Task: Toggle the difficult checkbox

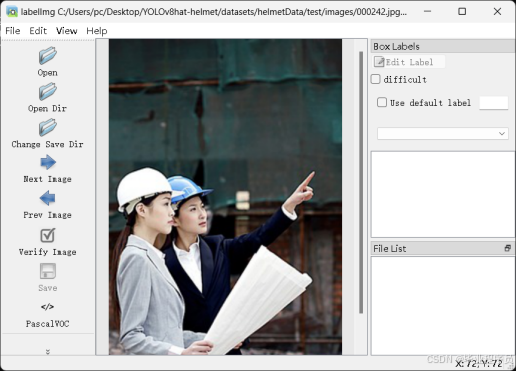Action: click(x=376, y=79)
